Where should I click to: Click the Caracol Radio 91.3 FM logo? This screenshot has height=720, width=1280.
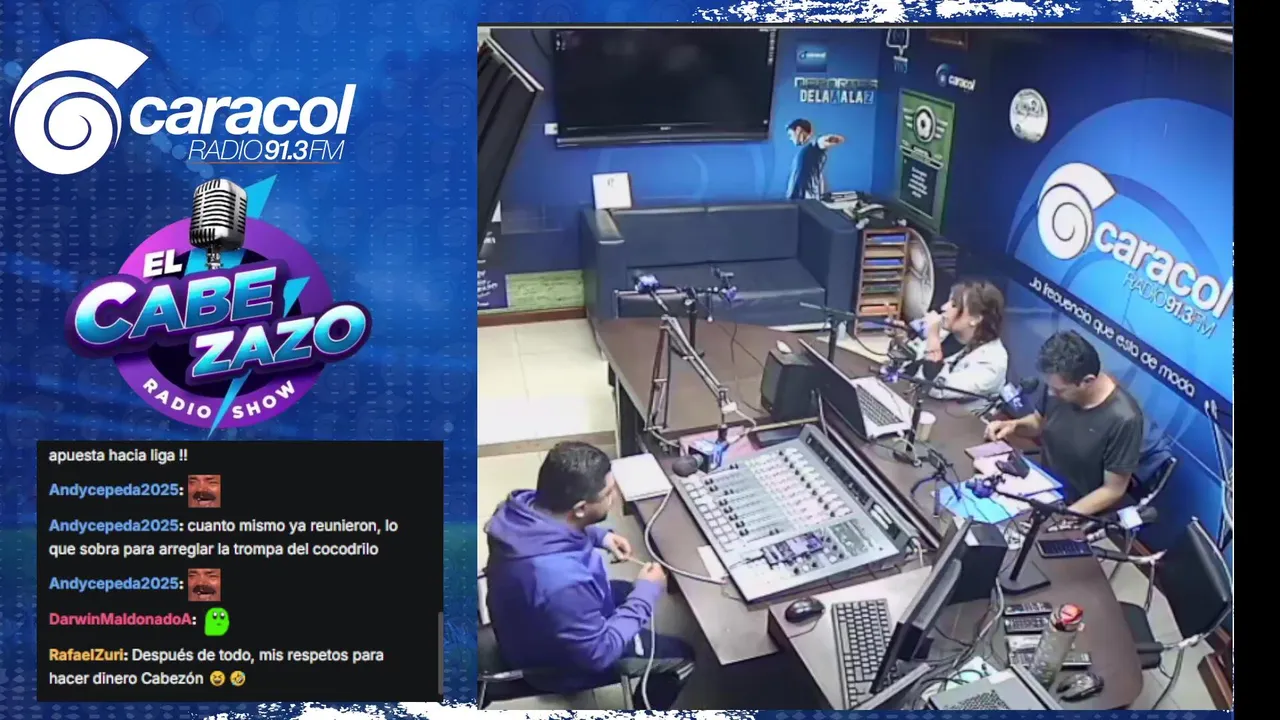[182, 107]
